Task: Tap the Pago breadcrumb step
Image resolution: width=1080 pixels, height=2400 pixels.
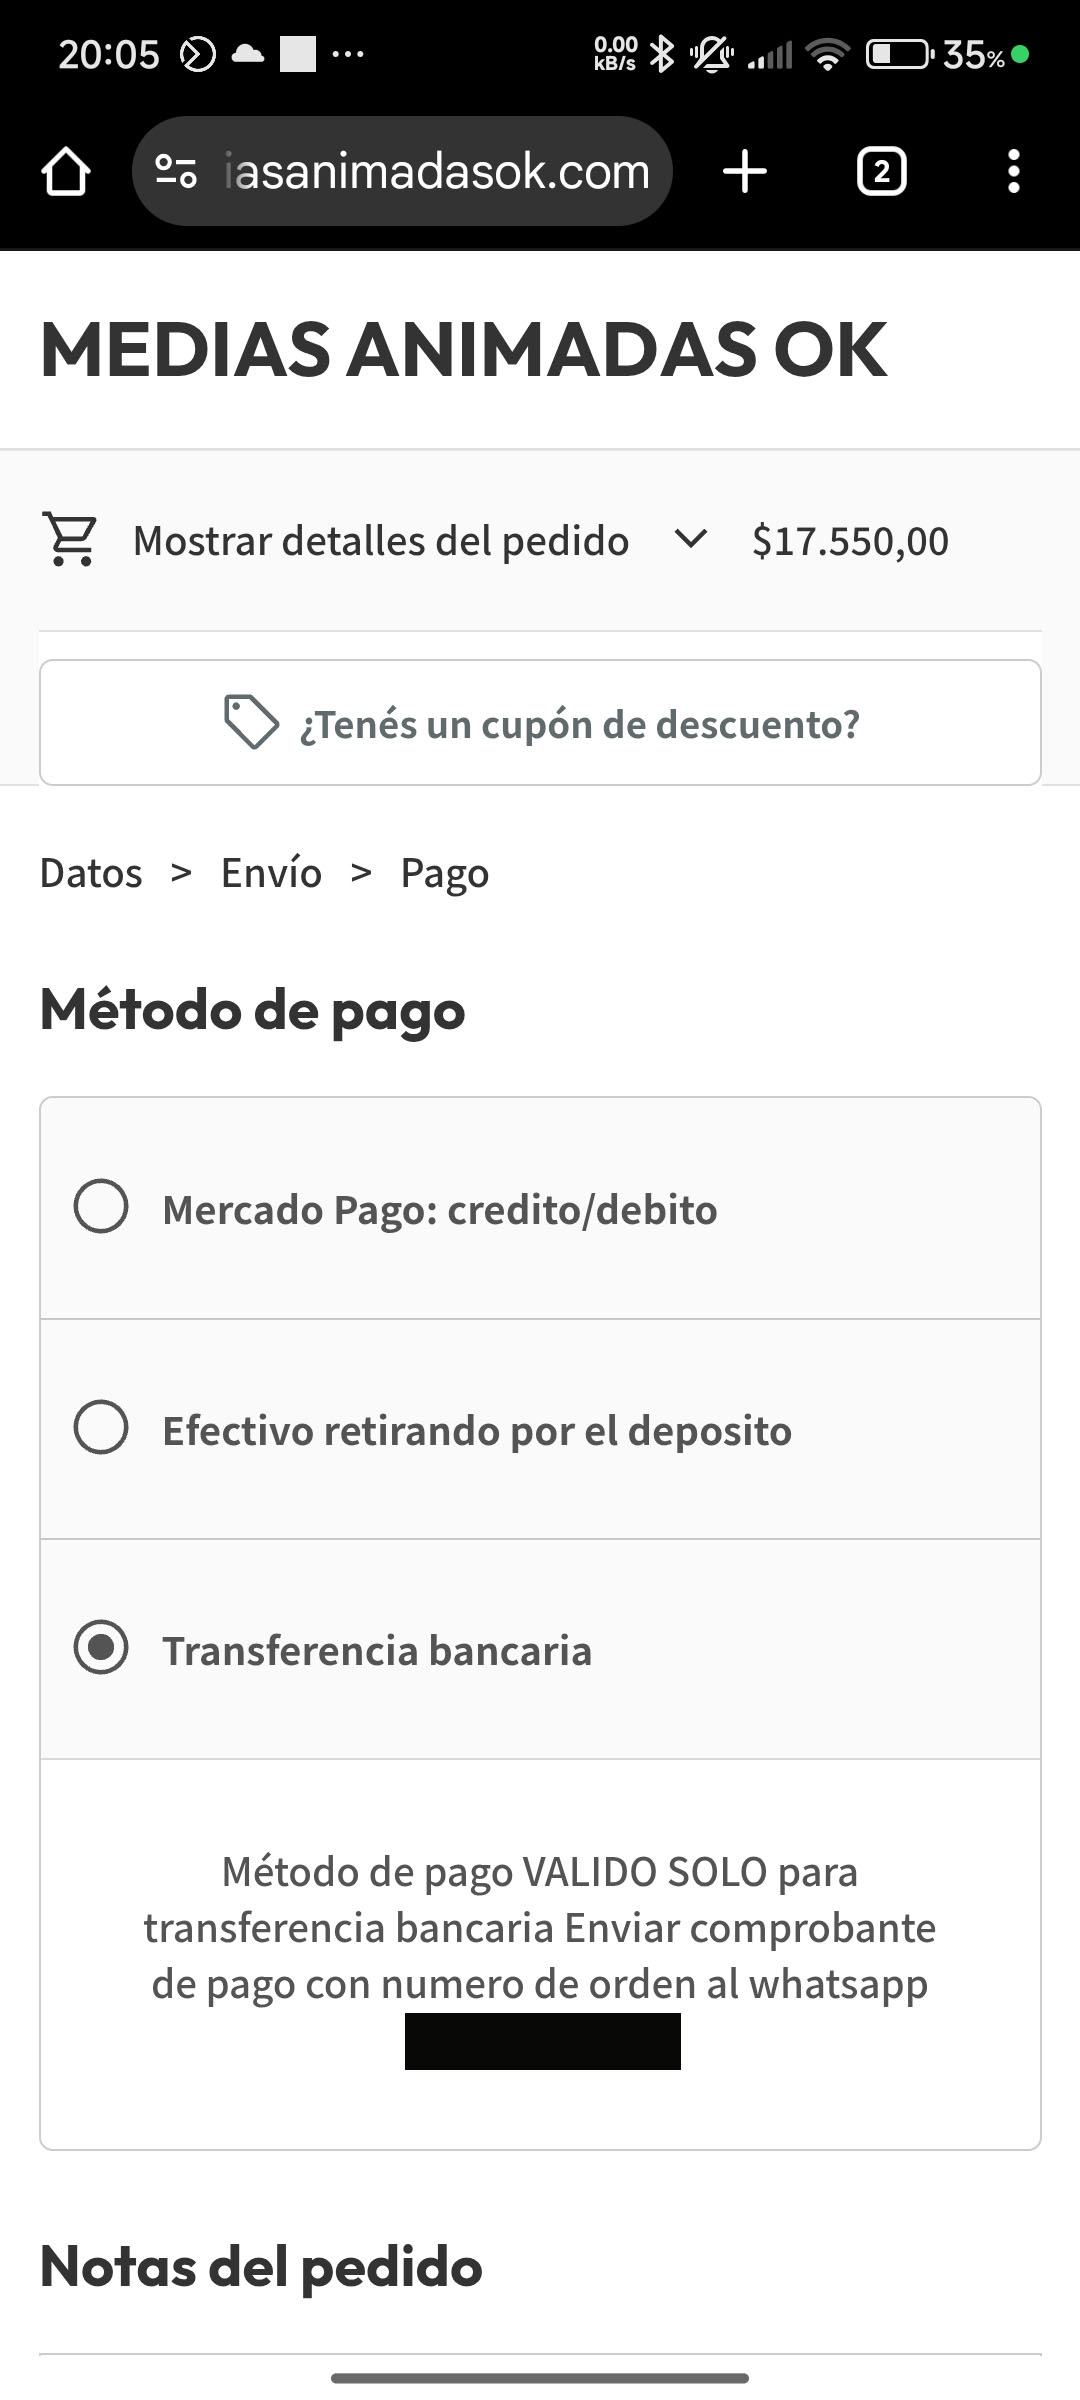Action: (x=444, y=873)
